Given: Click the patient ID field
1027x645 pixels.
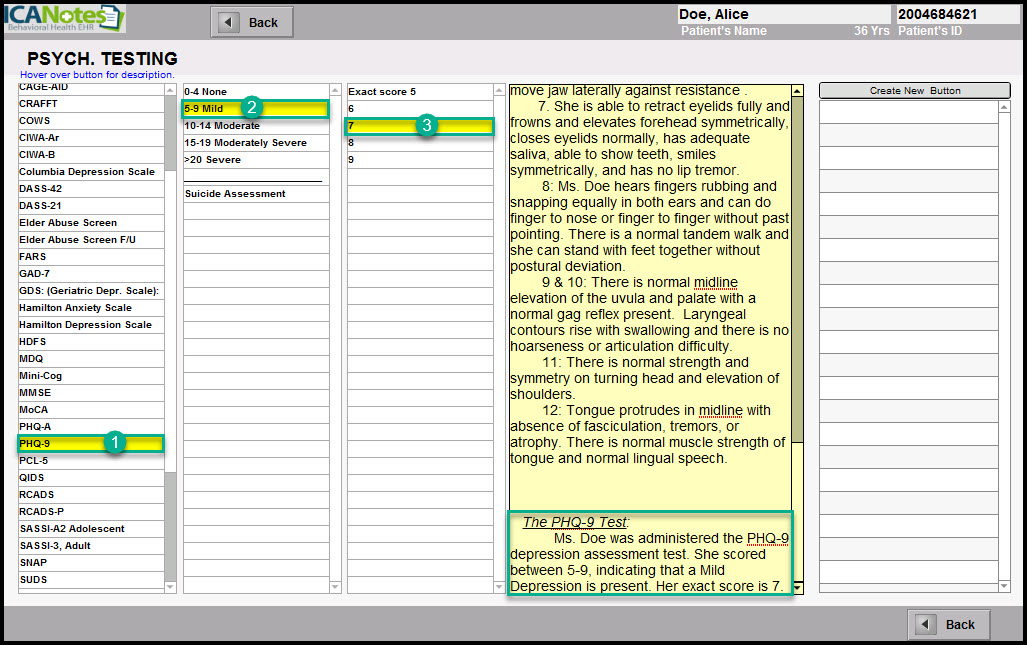Looking at the screenshot, I should 957,14.
